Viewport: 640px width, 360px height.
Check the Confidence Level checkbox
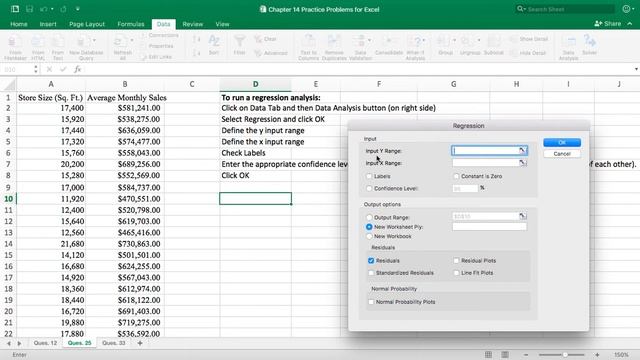pyautogui.click(x=369, y=189)
